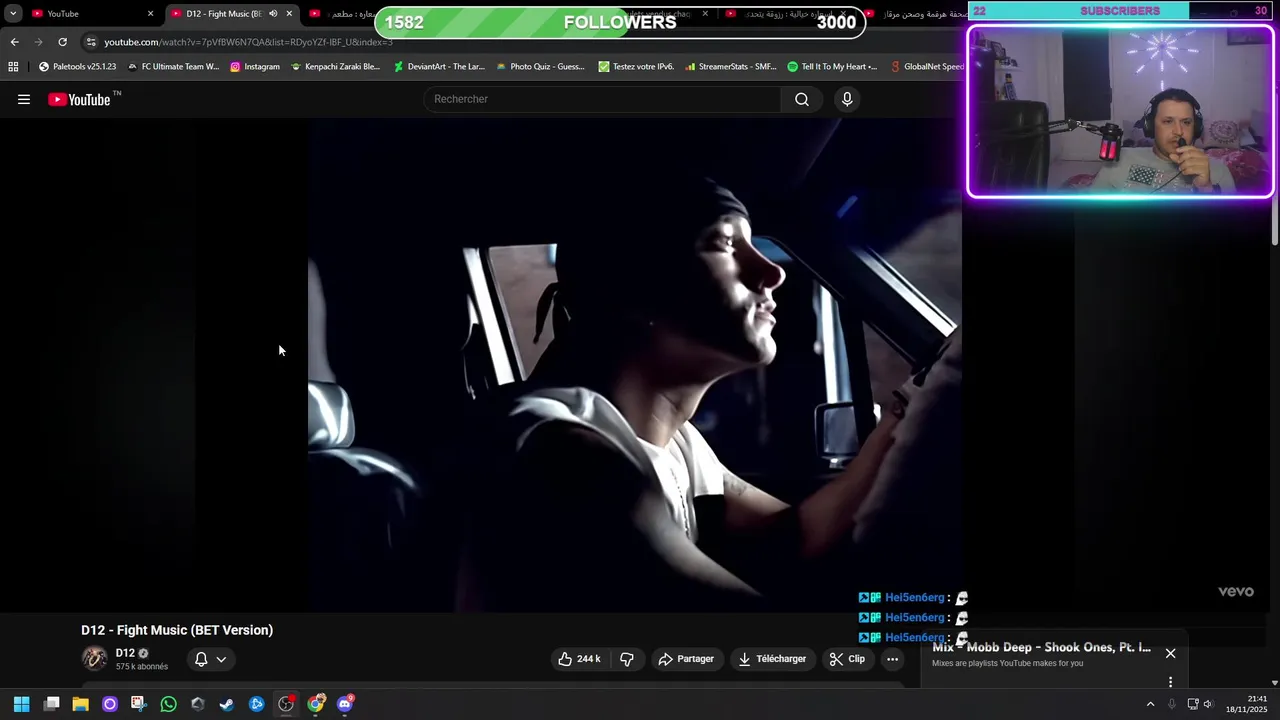This screenshot has width=1280, height=720.
Task: Focus the Rechercher search field
Action: pyautogui.click(x=603, y=99)
